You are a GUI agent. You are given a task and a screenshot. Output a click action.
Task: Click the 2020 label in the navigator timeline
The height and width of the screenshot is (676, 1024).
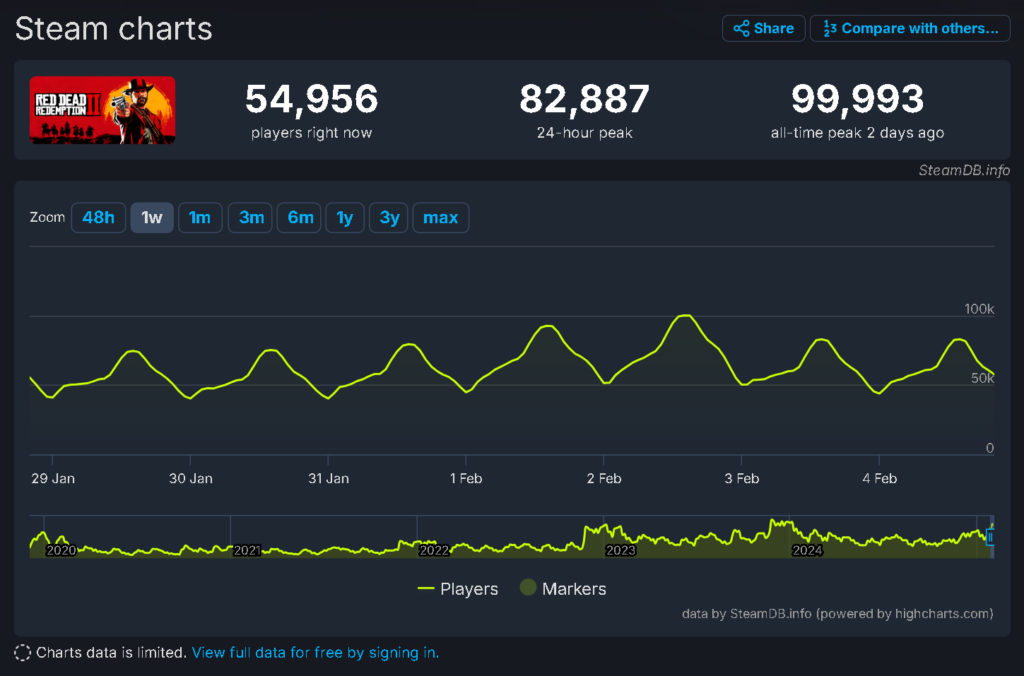click(61, 551)
